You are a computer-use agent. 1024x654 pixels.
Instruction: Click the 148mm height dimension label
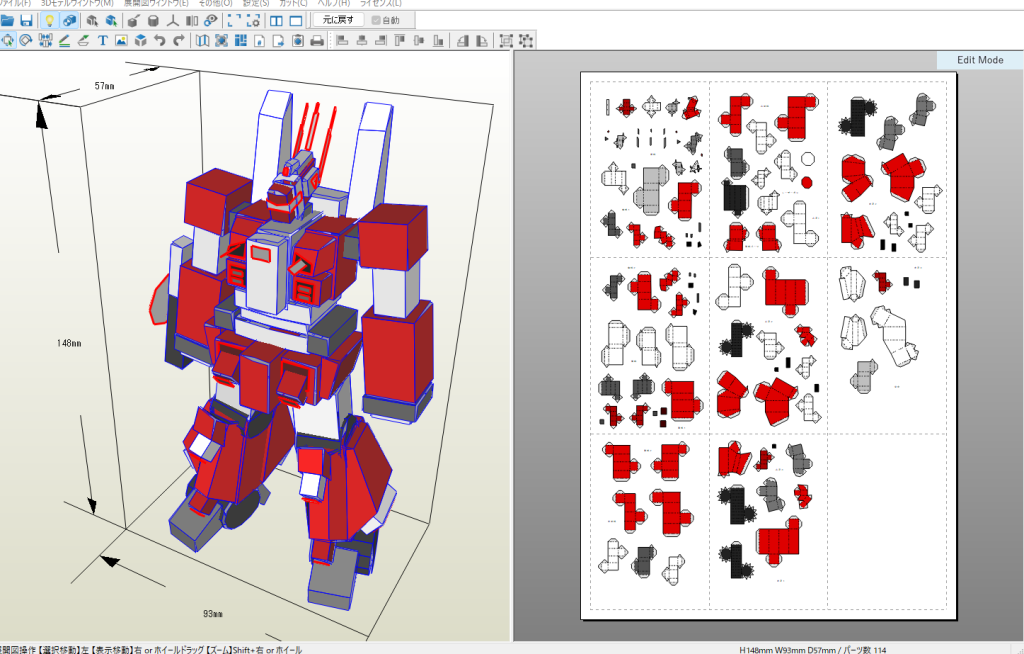69,343
